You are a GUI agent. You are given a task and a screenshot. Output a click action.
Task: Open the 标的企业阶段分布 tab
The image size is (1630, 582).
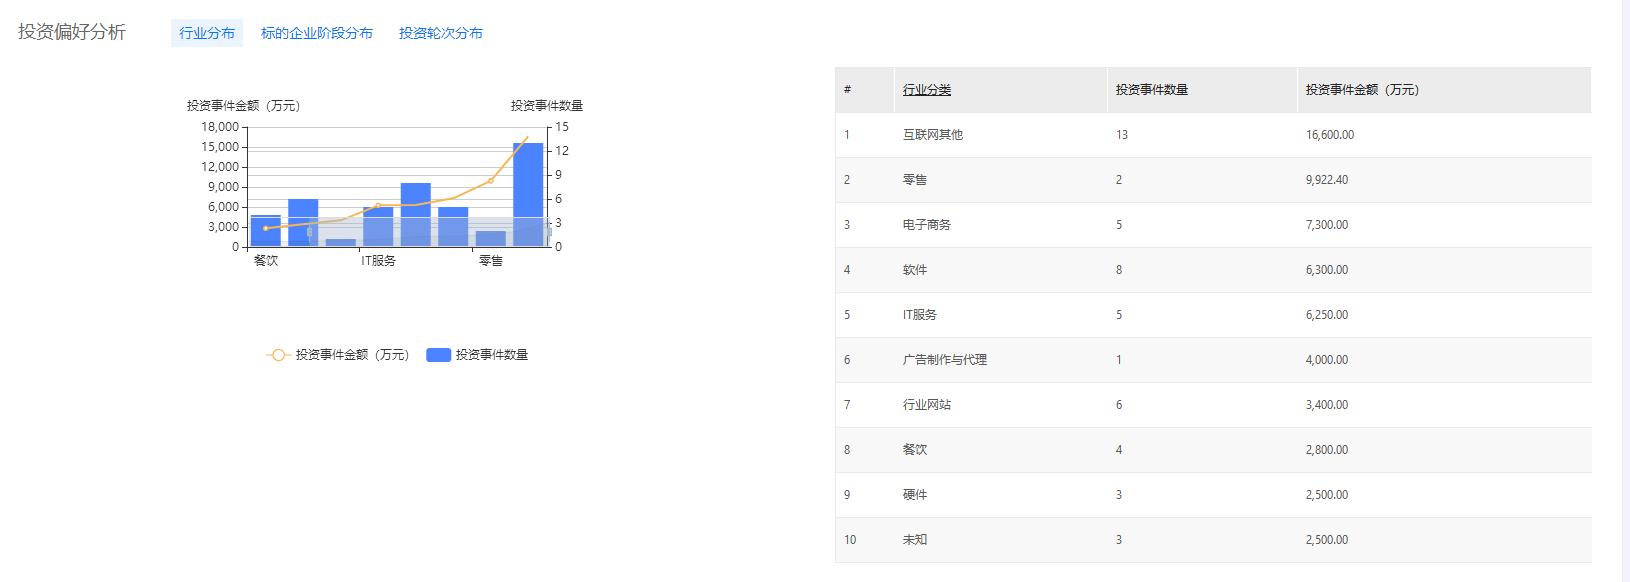[x=316, y=33]
